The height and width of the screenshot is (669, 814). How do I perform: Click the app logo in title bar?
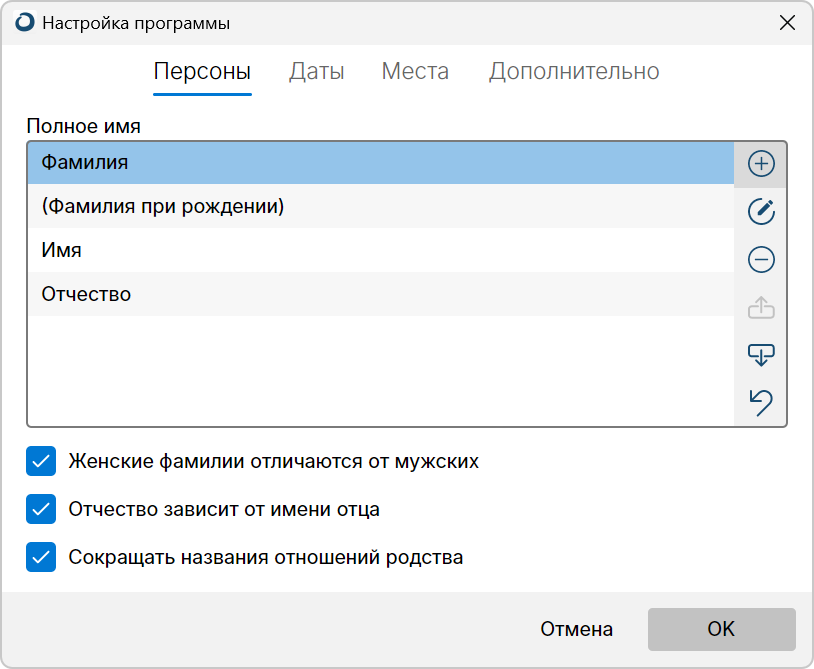pos(25,23)
